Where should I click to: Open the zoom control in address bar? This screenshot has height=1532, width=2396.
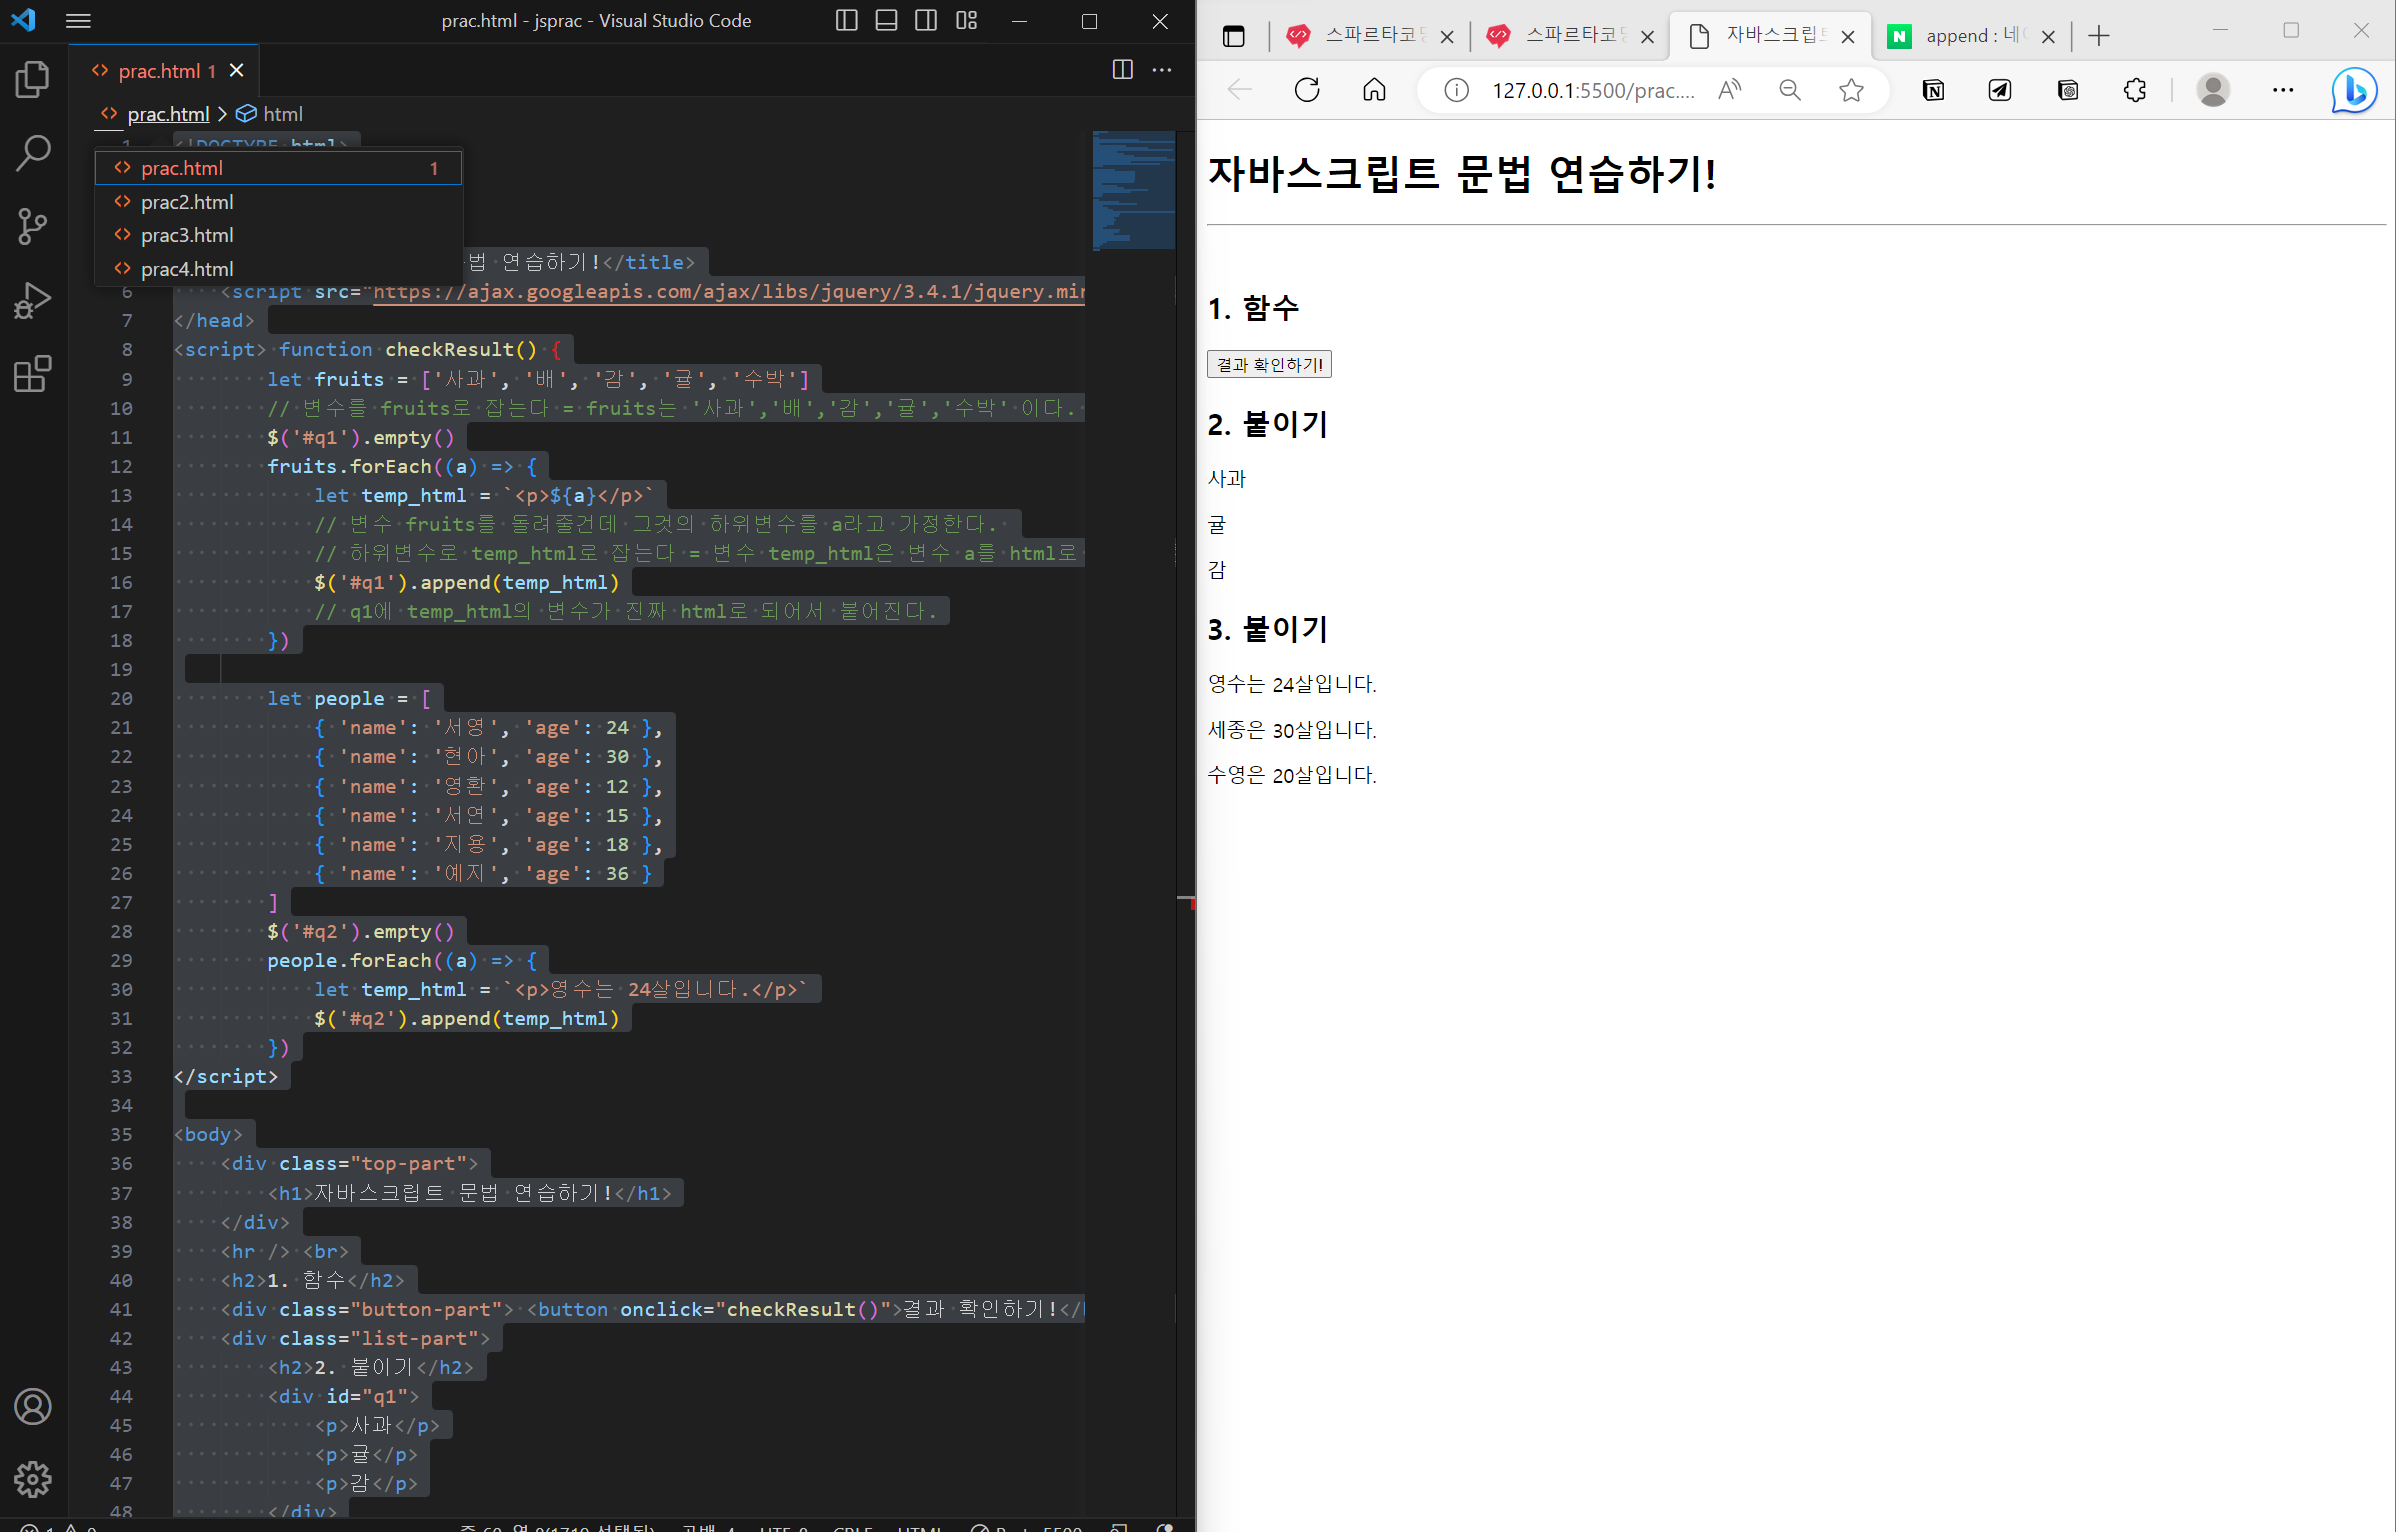1790,90
